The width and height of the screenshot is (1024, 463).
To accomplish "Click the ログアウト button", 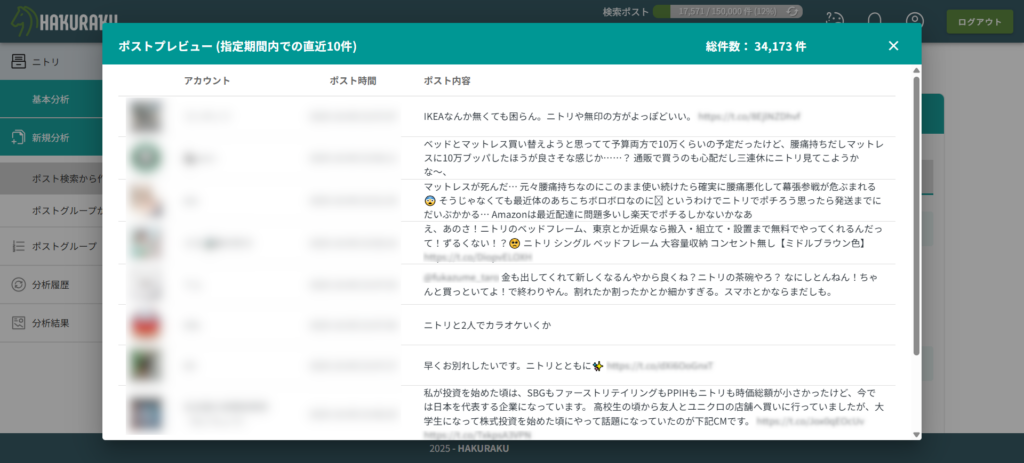I will pos(979,21).
